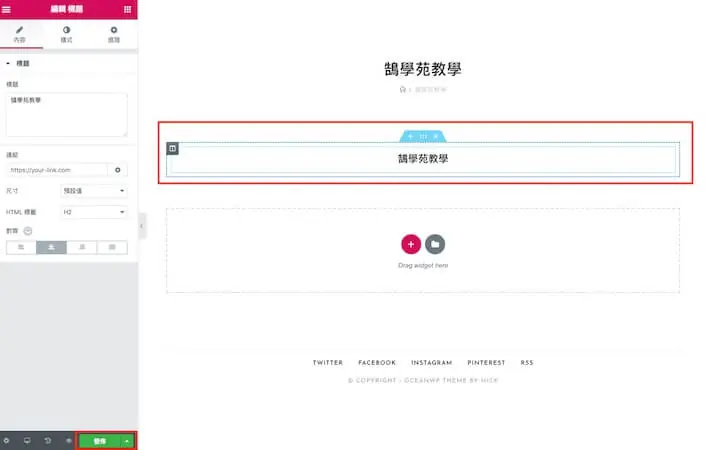
Task: Set alignment to right
Action: (x=82, y=247)
